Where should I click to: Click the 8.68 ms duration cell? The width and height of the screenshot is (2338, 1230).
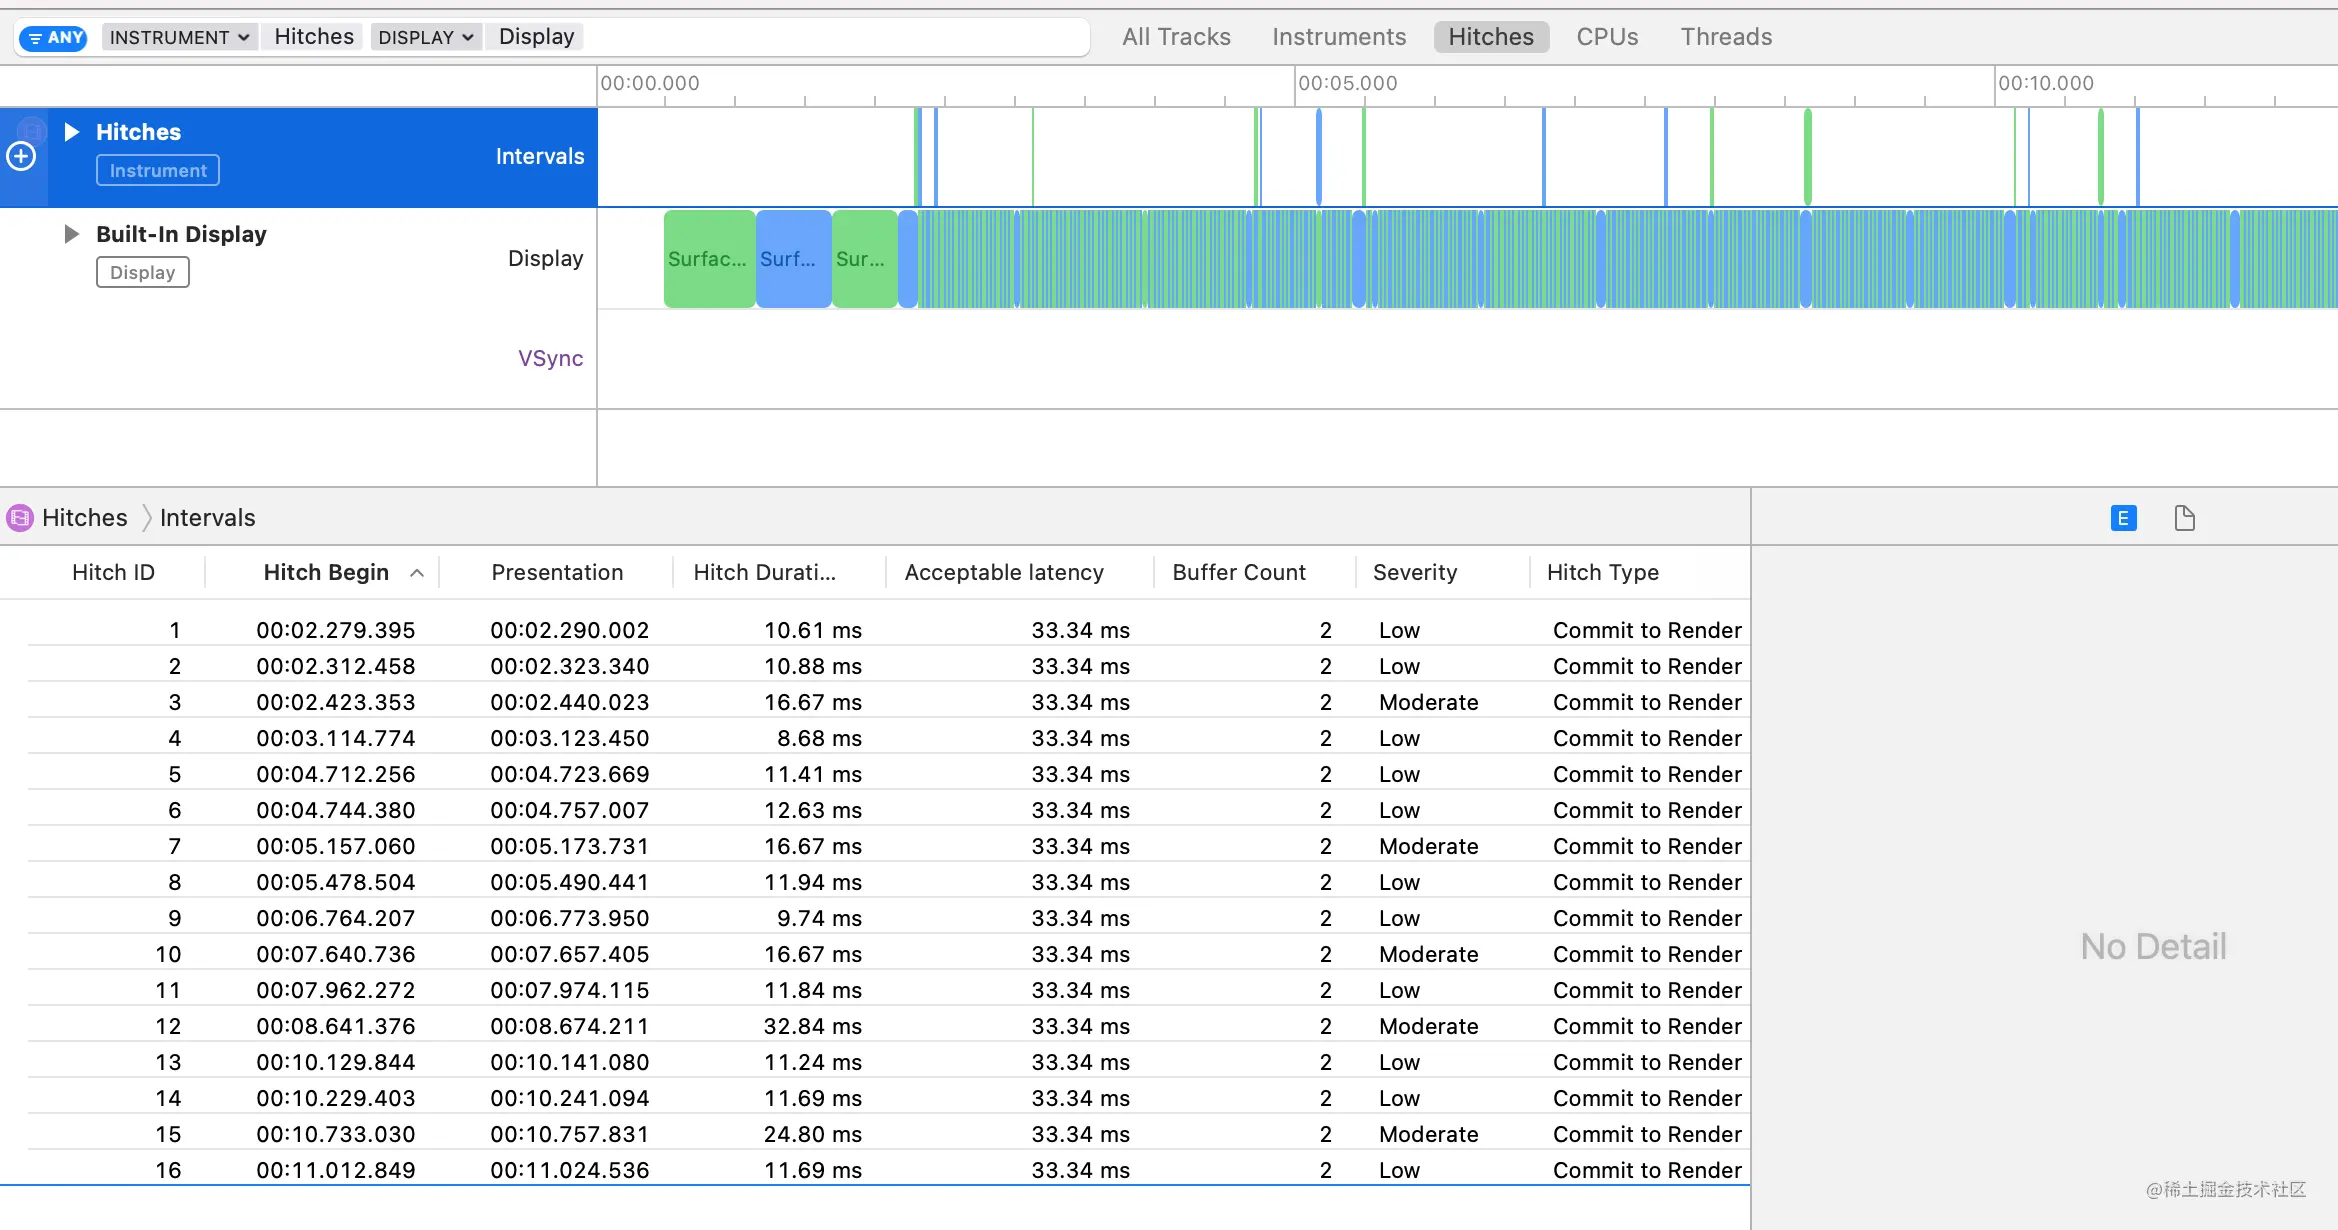click(819, 738)
